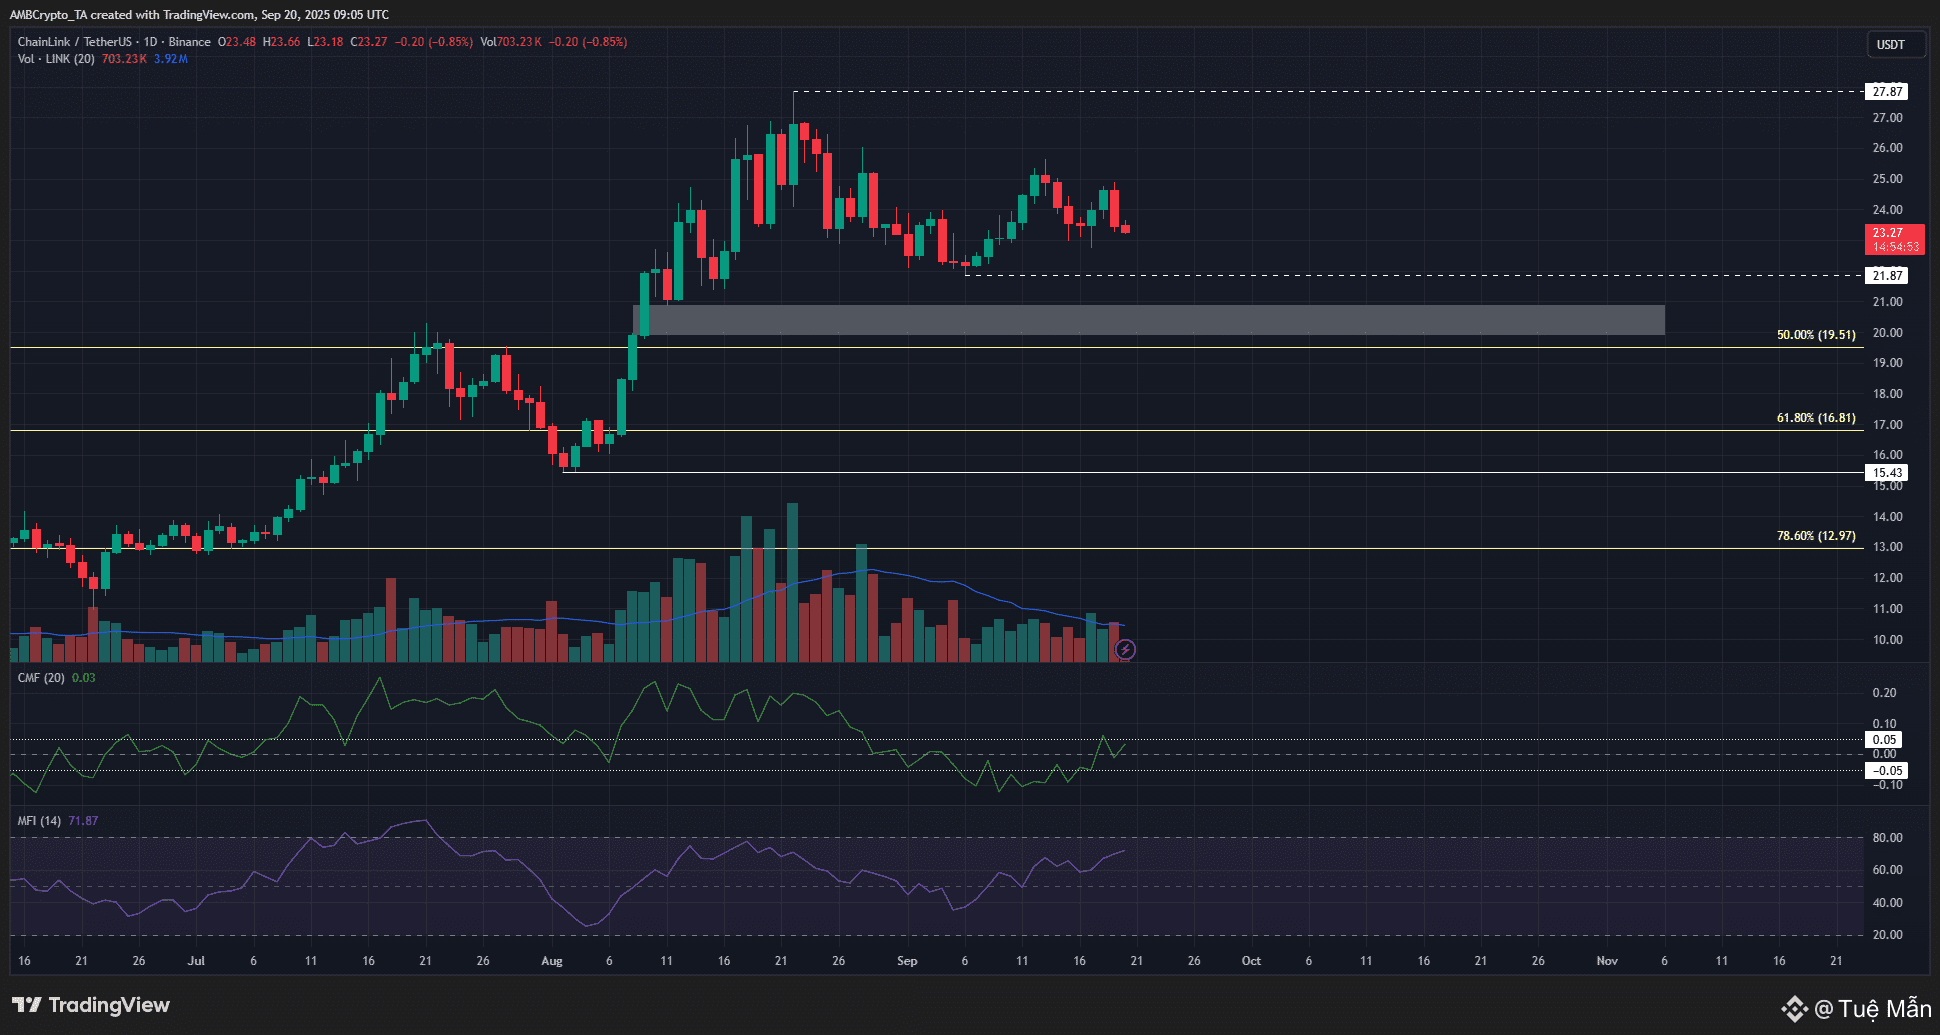This screenshot has height=1035, width=1940.
Task: Click the open value O23.48
Action: [237, 42]
